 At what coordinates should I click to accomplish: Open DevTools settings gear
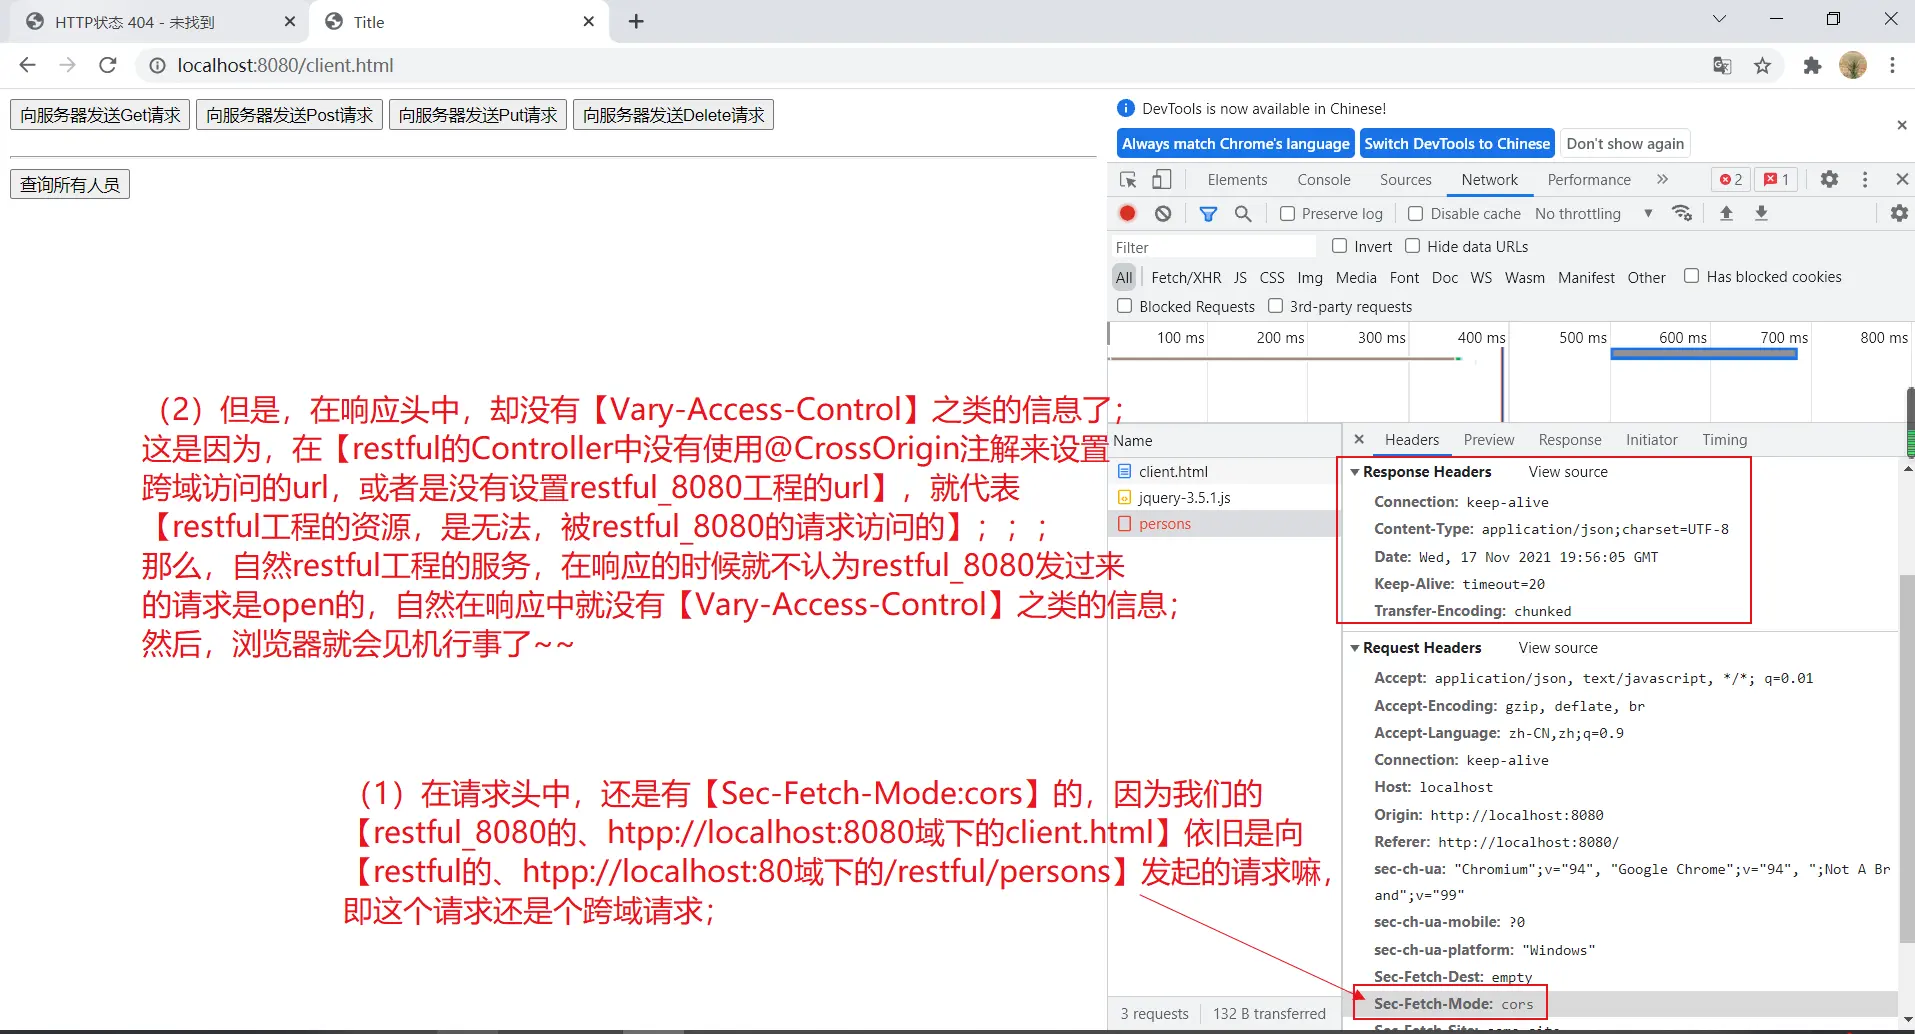pos(1829,179)
